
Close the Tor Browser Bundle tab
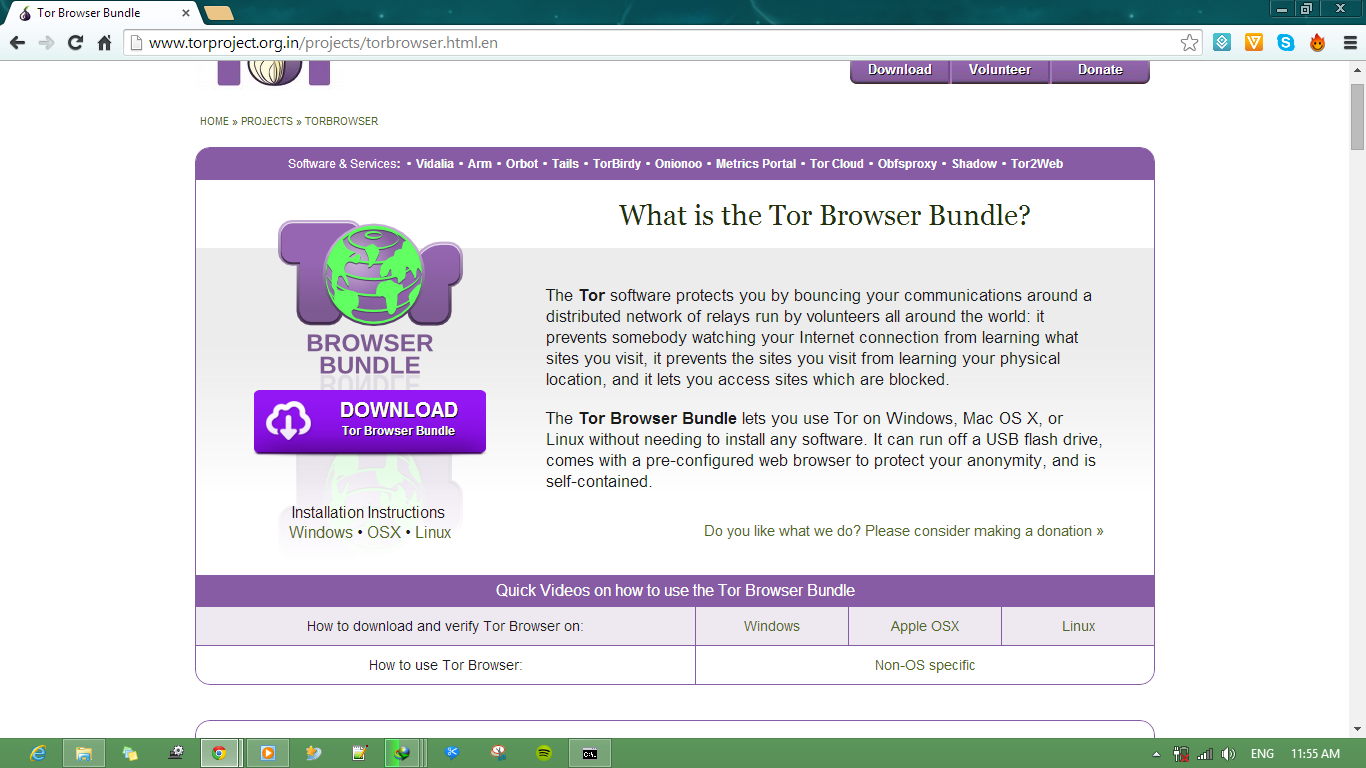(x=186, y=13)
